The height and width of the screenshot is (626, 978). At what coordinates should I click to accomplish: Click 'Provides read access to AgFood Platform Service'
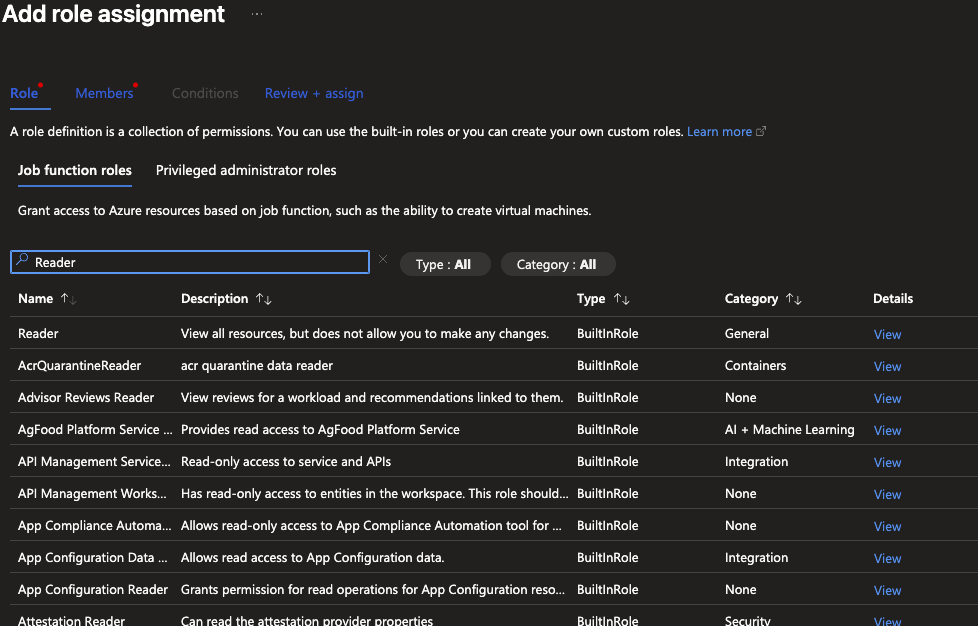320,430
